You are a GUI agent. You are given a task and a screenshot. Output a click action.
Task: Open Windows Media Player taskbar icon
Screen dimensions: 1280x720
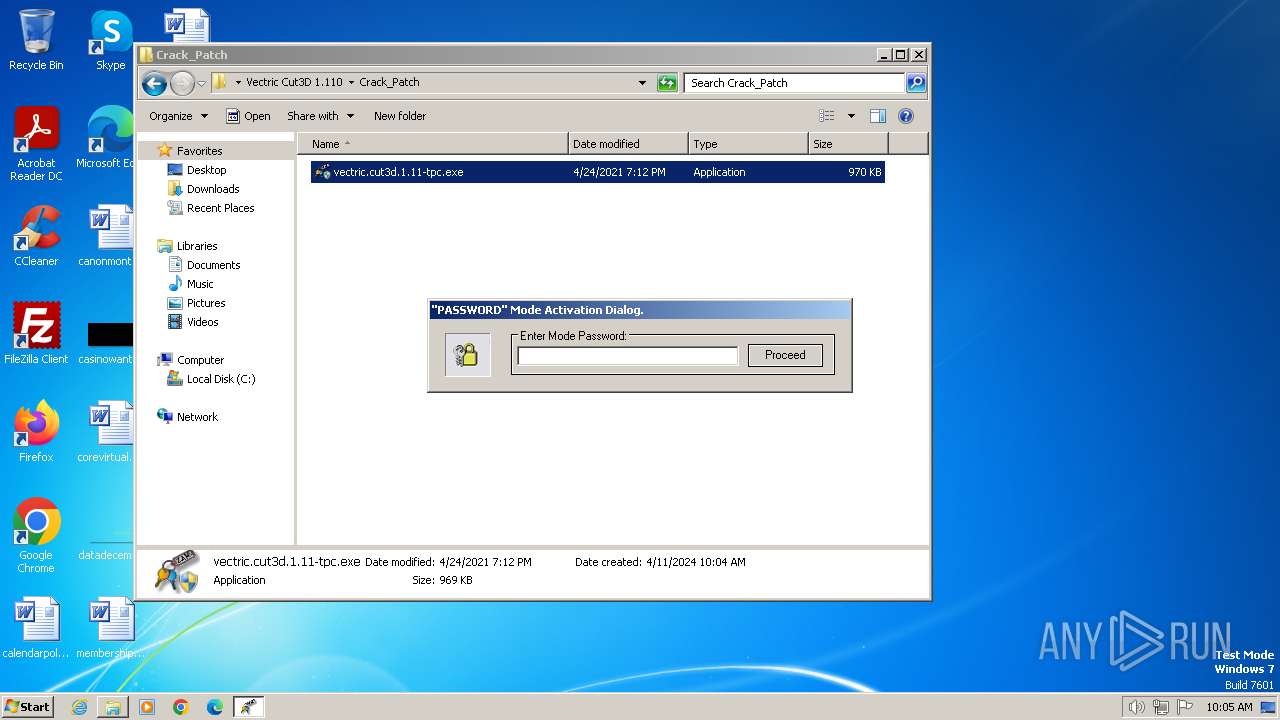pyautogui.click(x=147, y=707)
